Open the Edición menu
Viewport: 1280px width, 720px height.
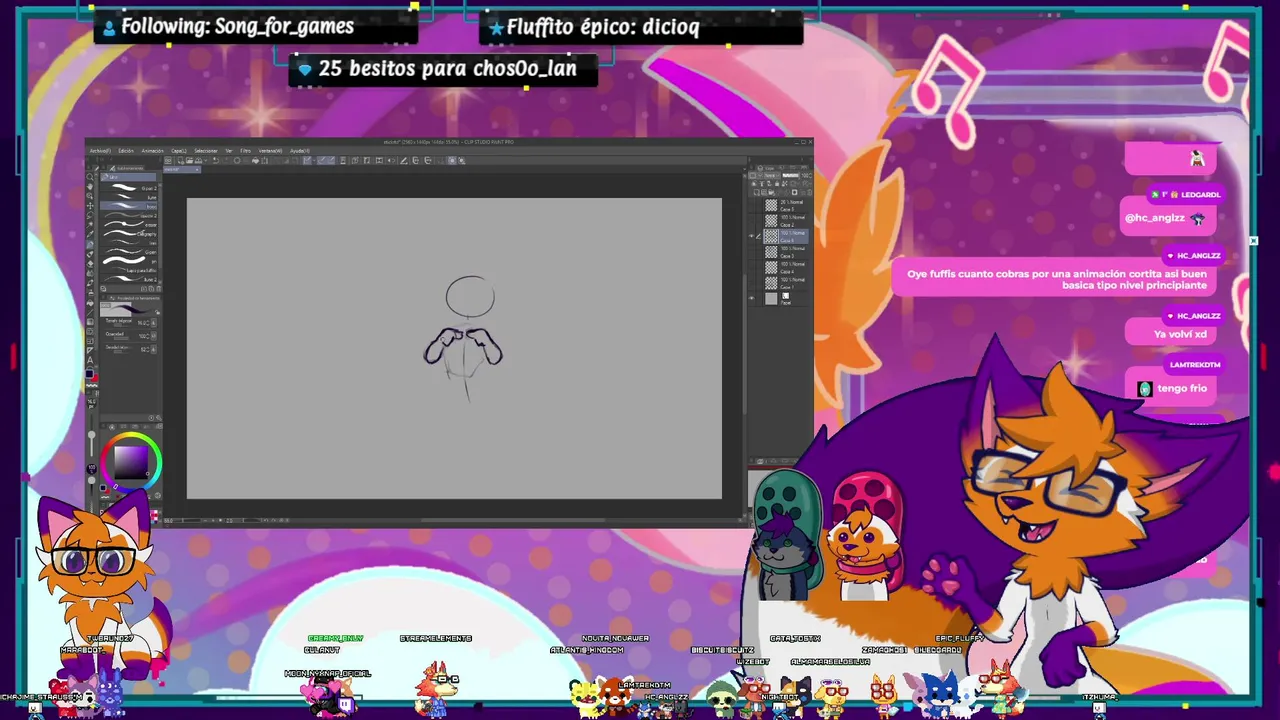coord(126,151)
